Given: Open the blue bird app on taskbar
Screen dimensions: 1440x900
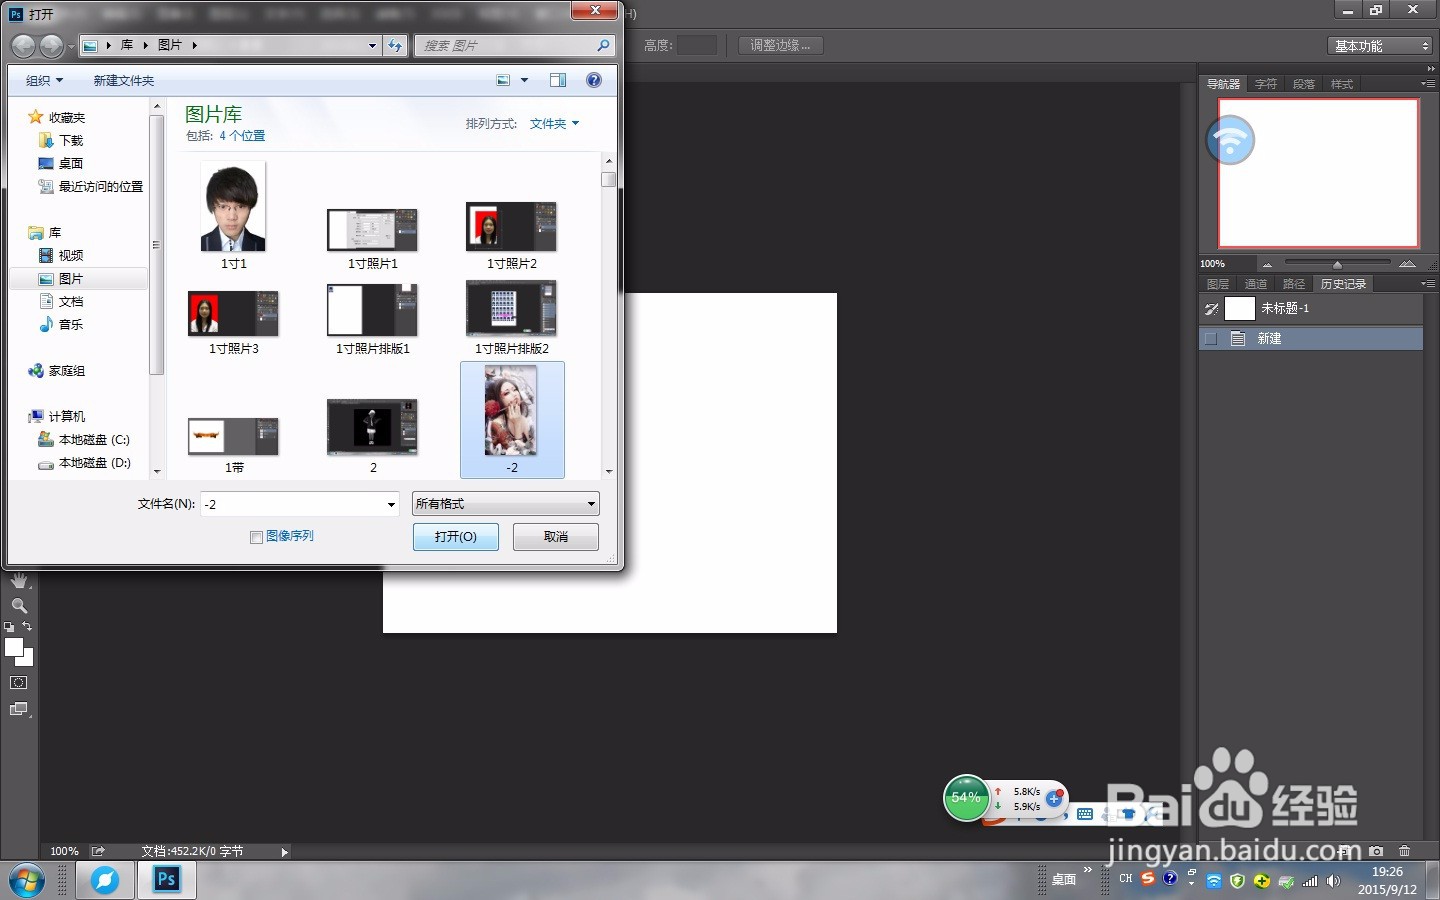Looking at the screenshot, I should (104, 880).
